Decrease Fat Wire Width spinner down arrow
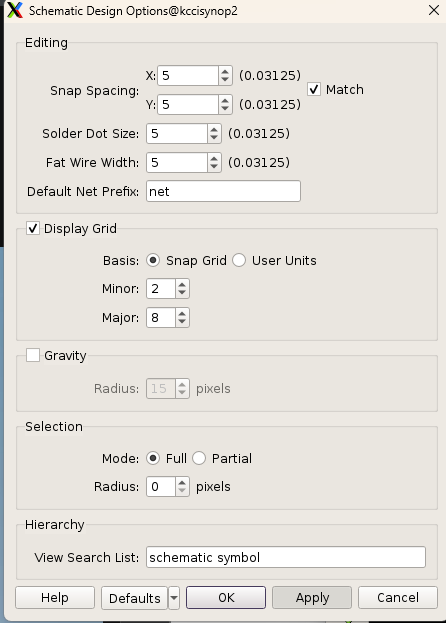The height and width of the screenshot is (623, 446). pos(214,167)
